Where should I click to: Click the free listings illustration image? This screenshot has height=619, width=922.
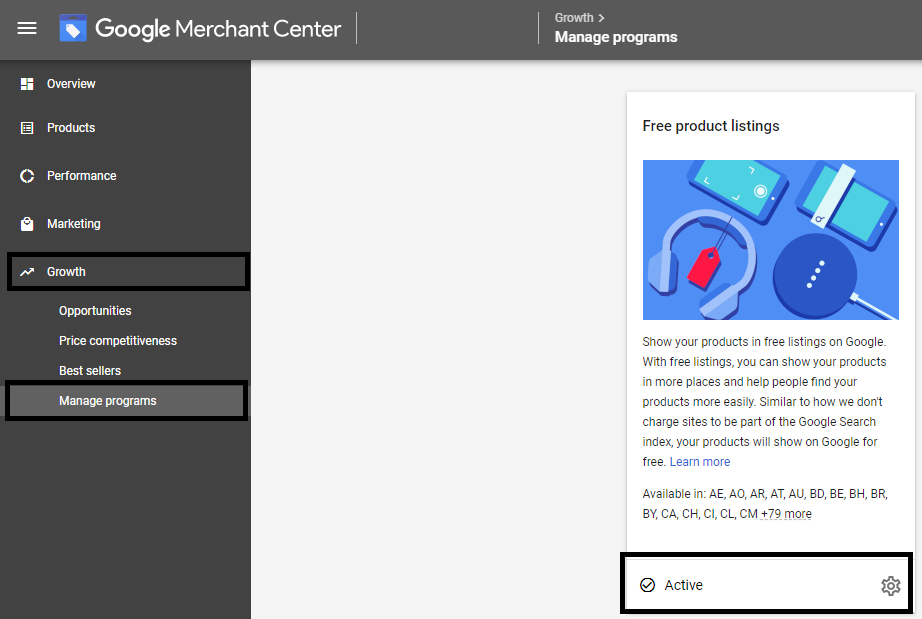(770, 240)
